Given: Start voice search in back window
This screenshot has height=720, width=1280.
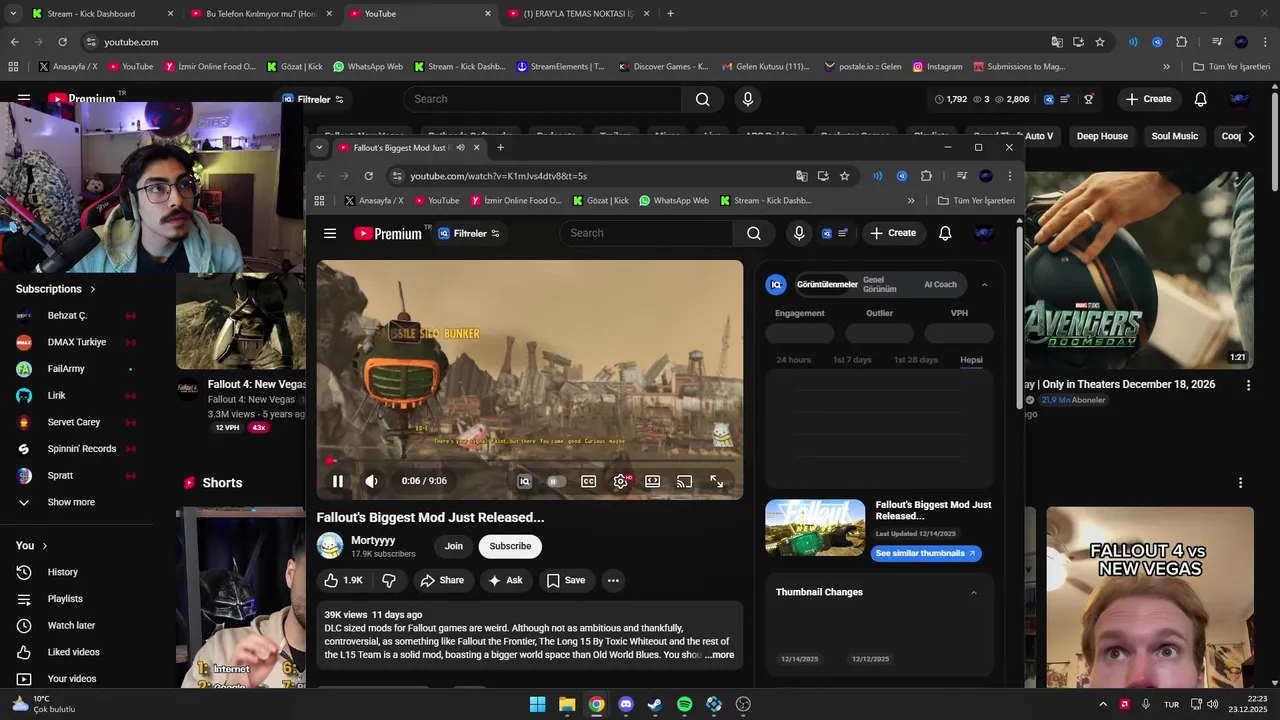Looking at the screenshot, I should [x=748, y=99].
